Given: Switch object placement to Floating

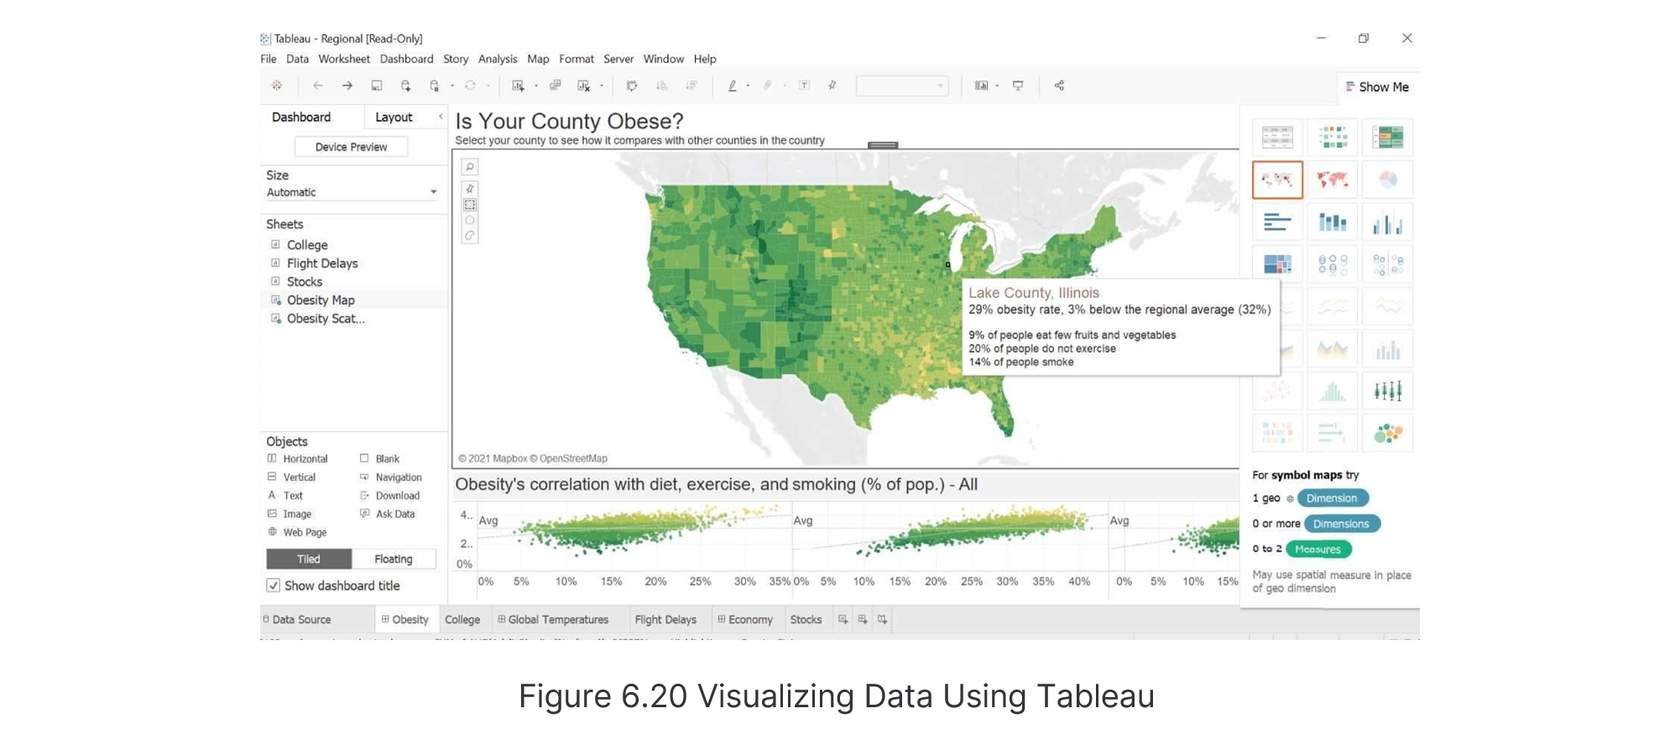Looking at the screenshot, I should click(393, 559).
